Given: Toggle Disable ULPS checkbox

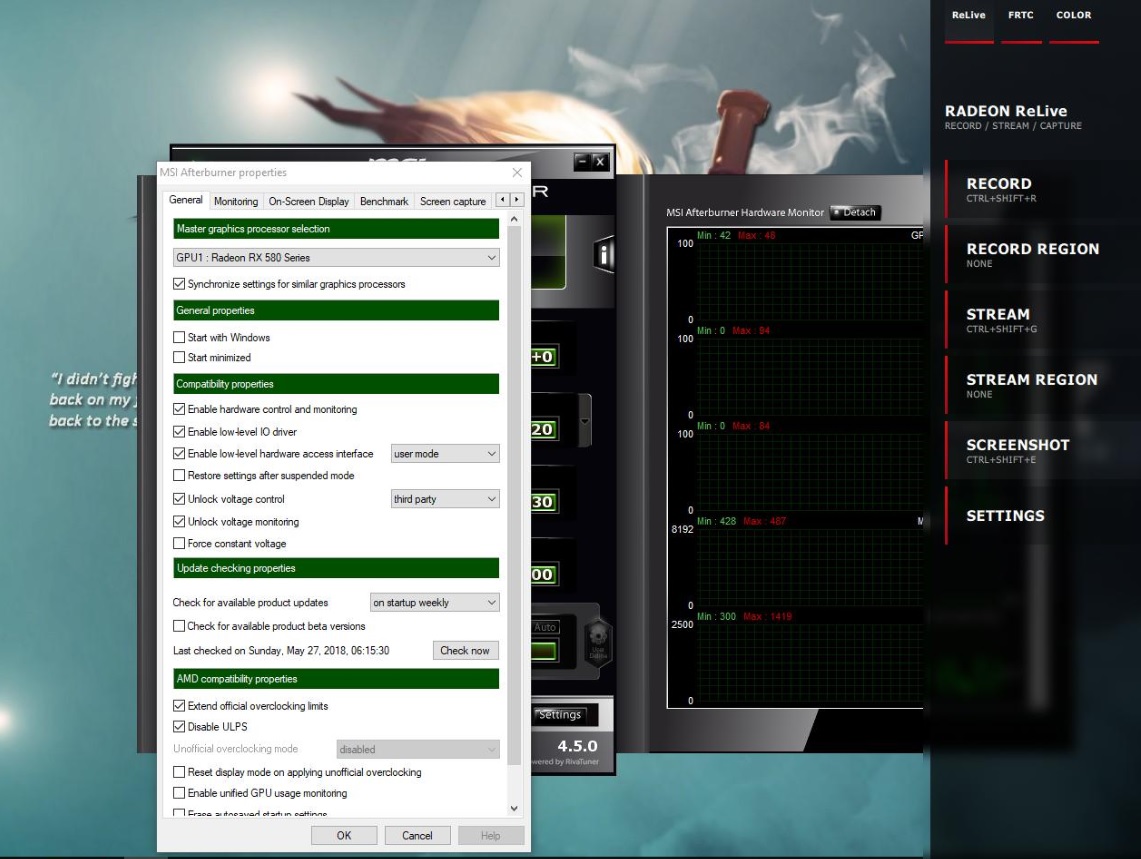Looking at the screenshot, I should [x=179, y=727].
